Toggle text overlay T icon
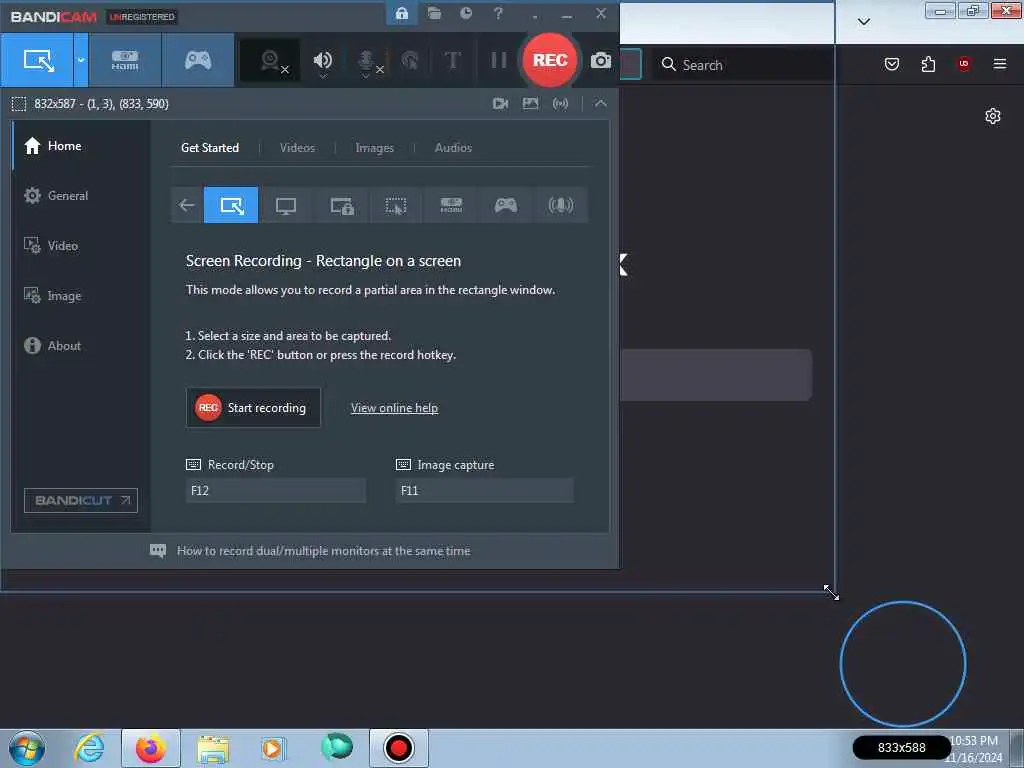This screenshot has height=768, width=1024. [452, 60]
